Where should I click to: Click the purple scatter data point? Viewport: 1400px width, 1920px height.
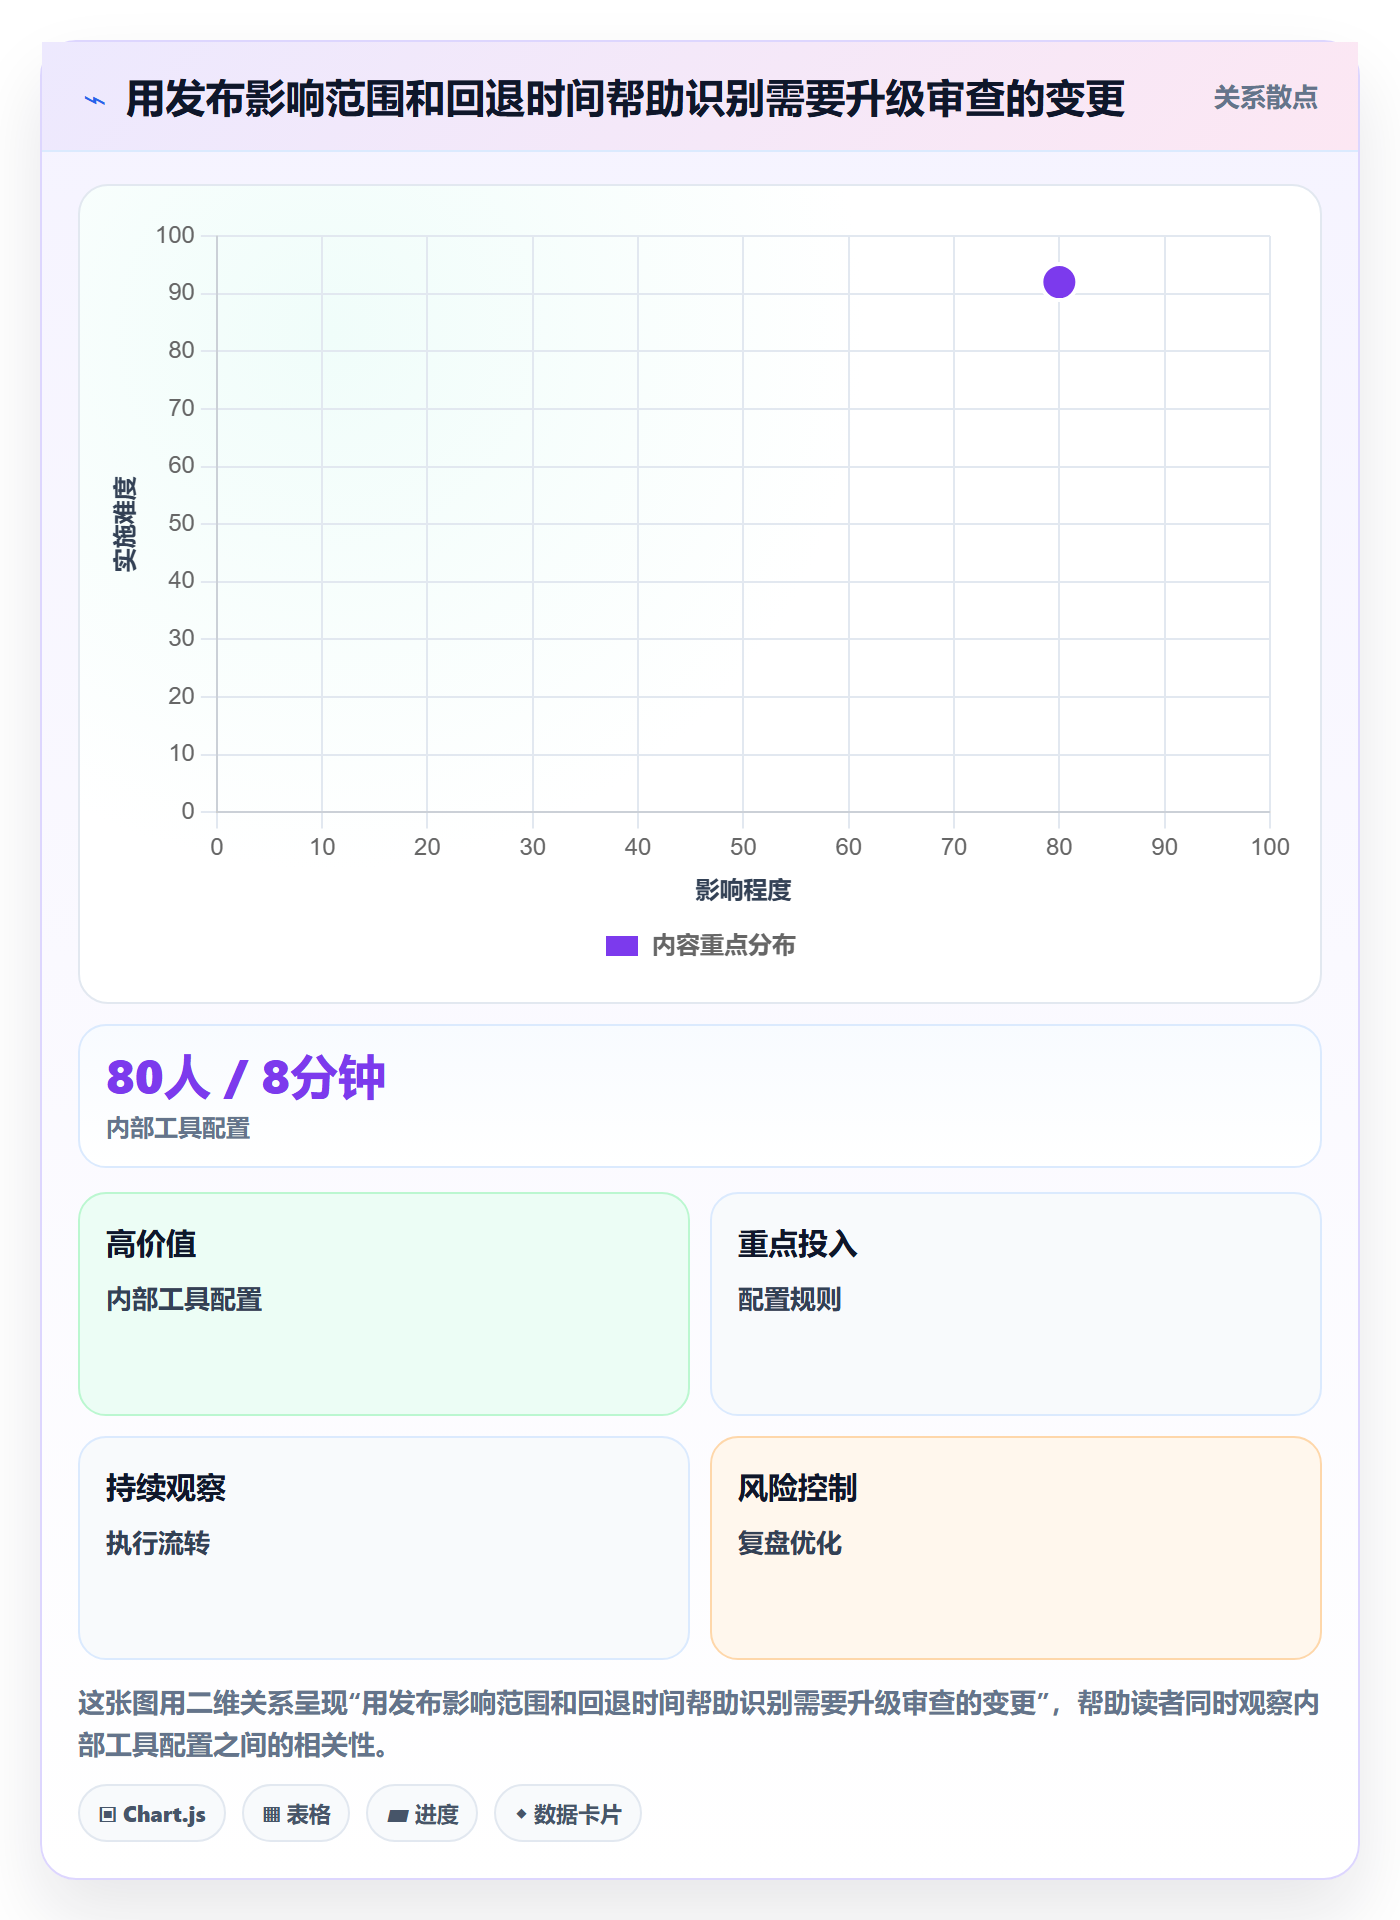pos(1059,282)
